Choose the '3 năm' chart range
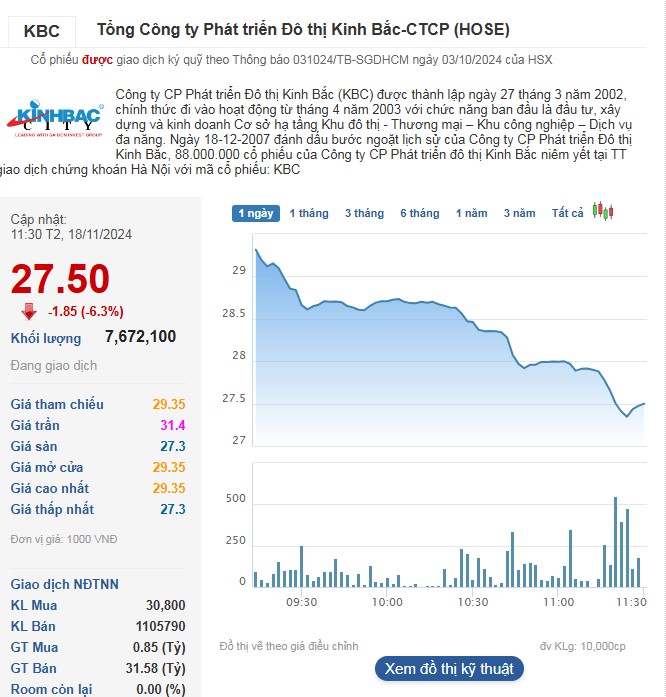The height and width of the screenshot is (697, 666). [519, 213]
